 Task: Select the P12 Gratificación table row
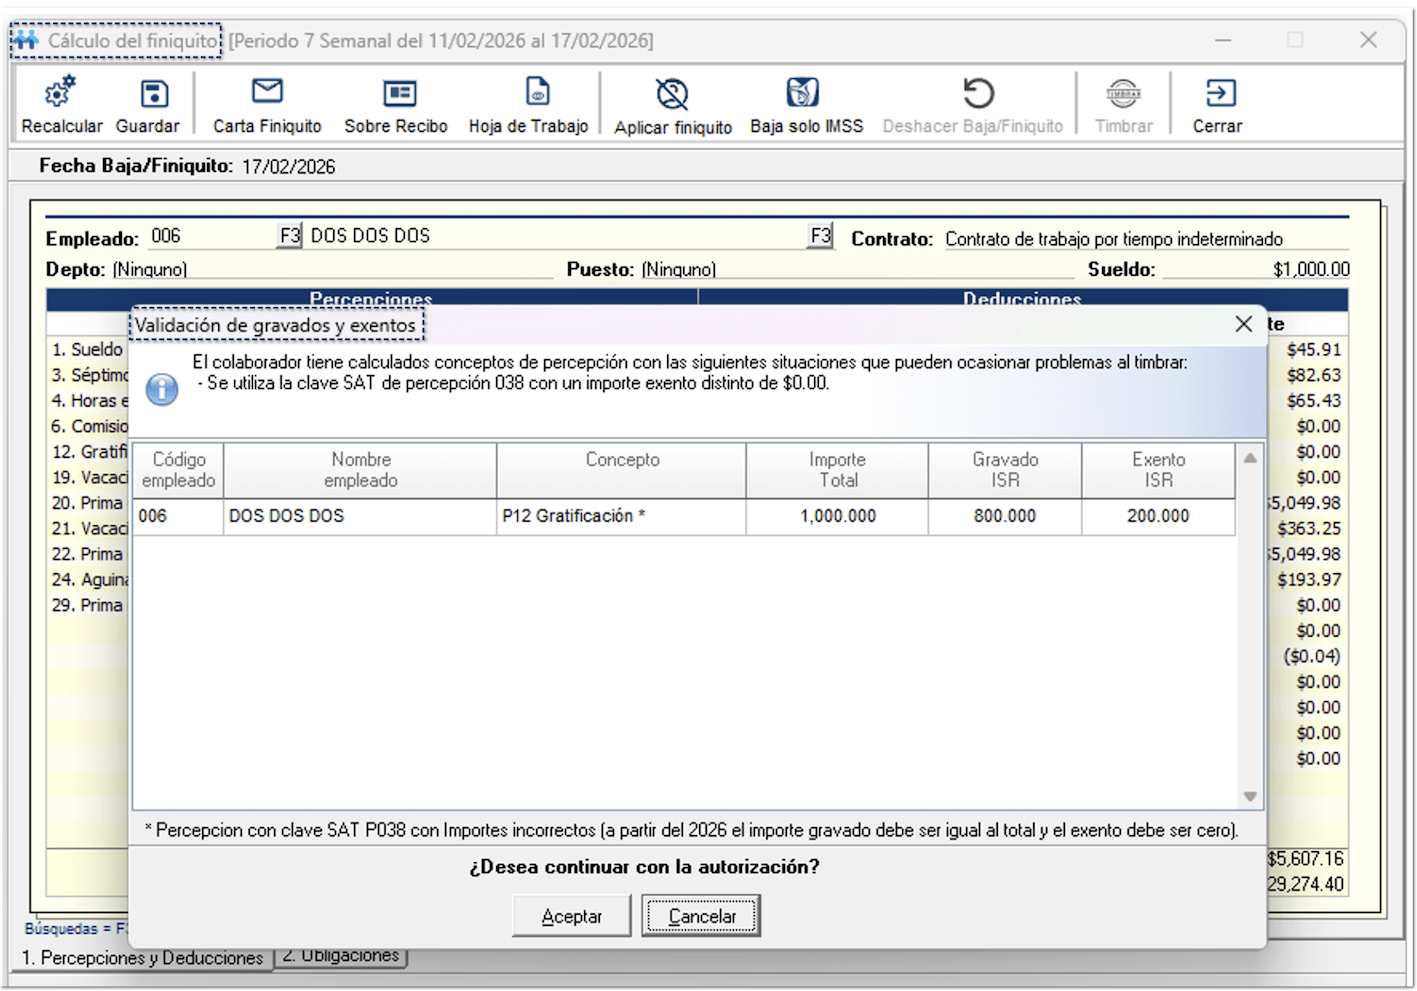(x=683, y=516)
